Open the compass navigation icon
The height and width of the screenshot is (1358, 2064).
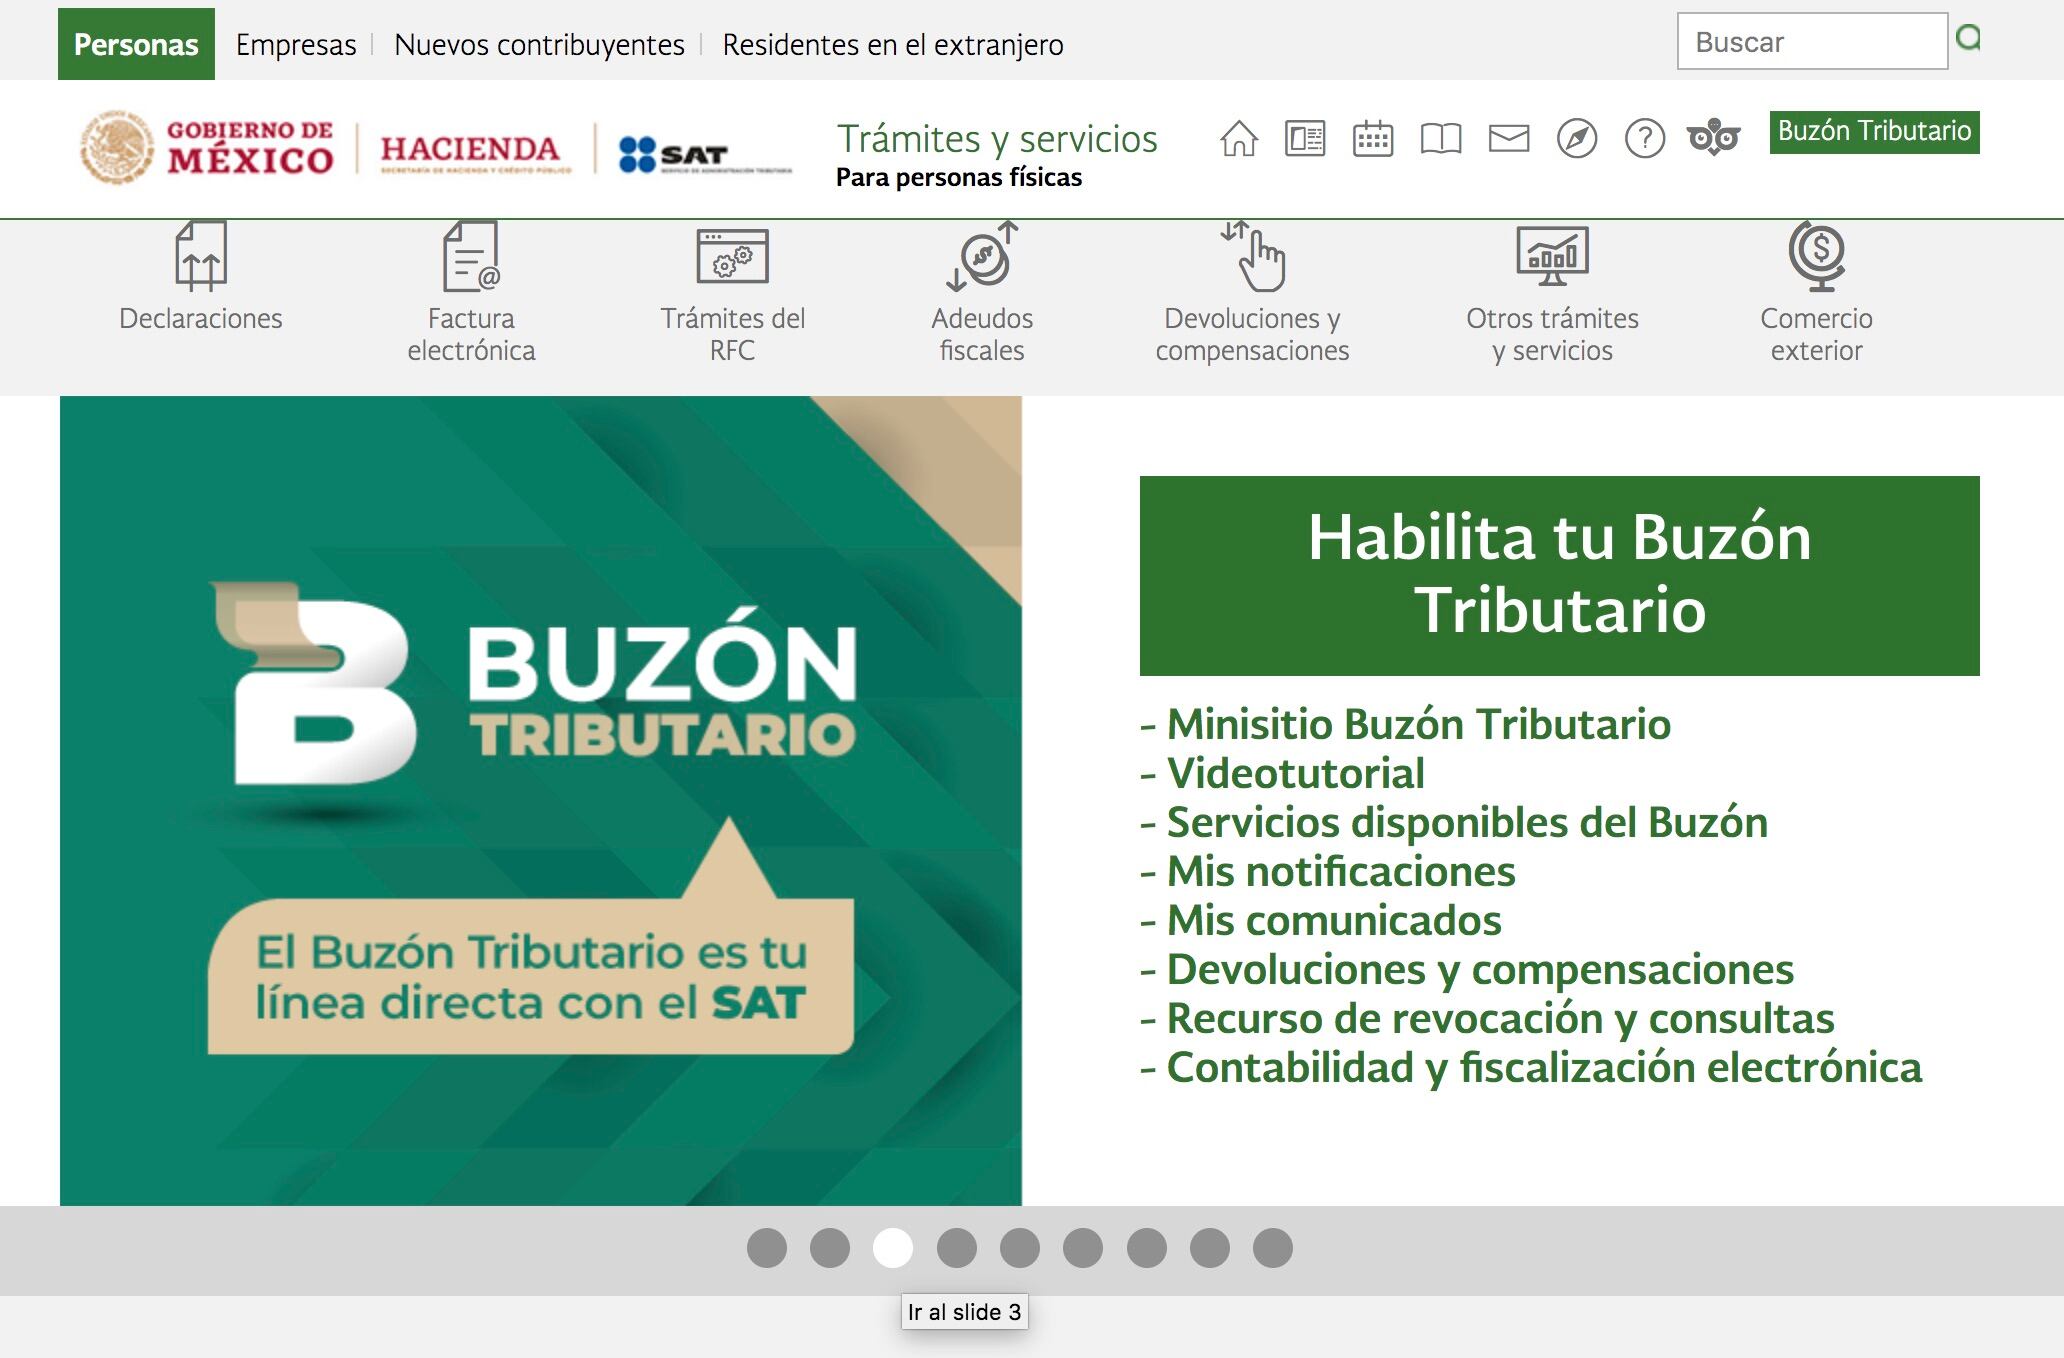coord(1576,138)
